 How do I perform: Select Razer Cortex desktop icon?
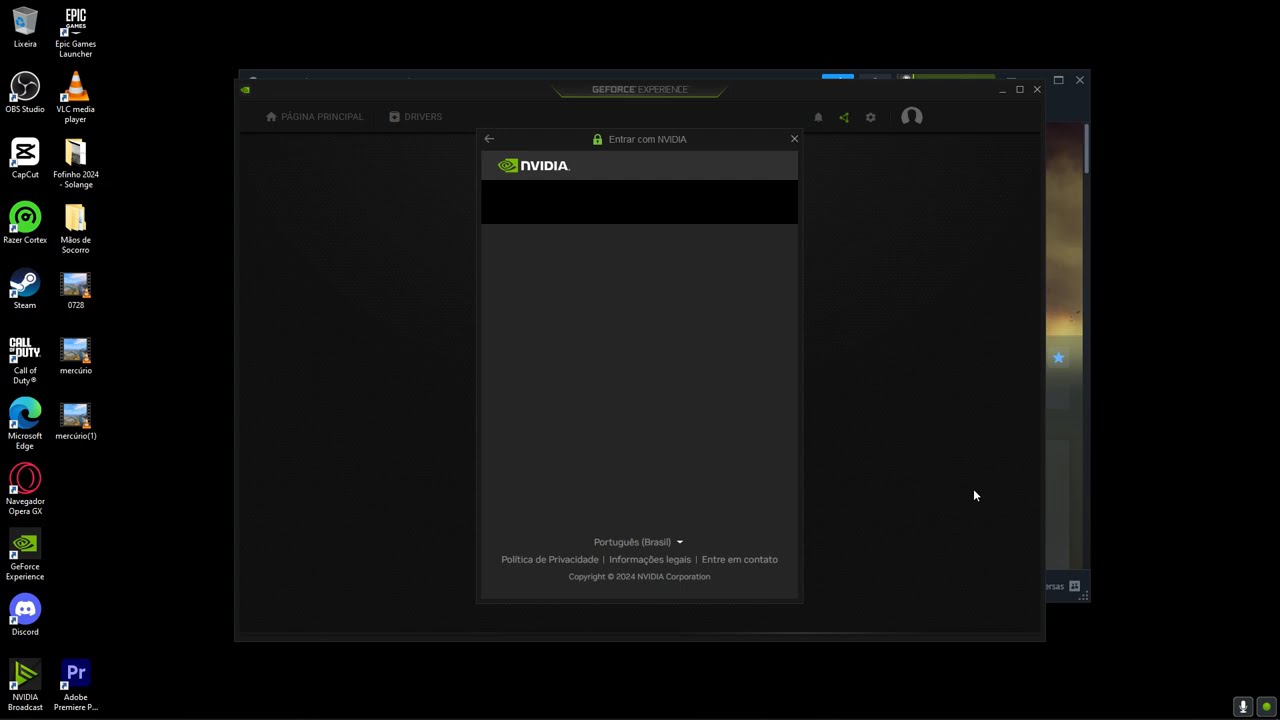(x=25, y=223)
